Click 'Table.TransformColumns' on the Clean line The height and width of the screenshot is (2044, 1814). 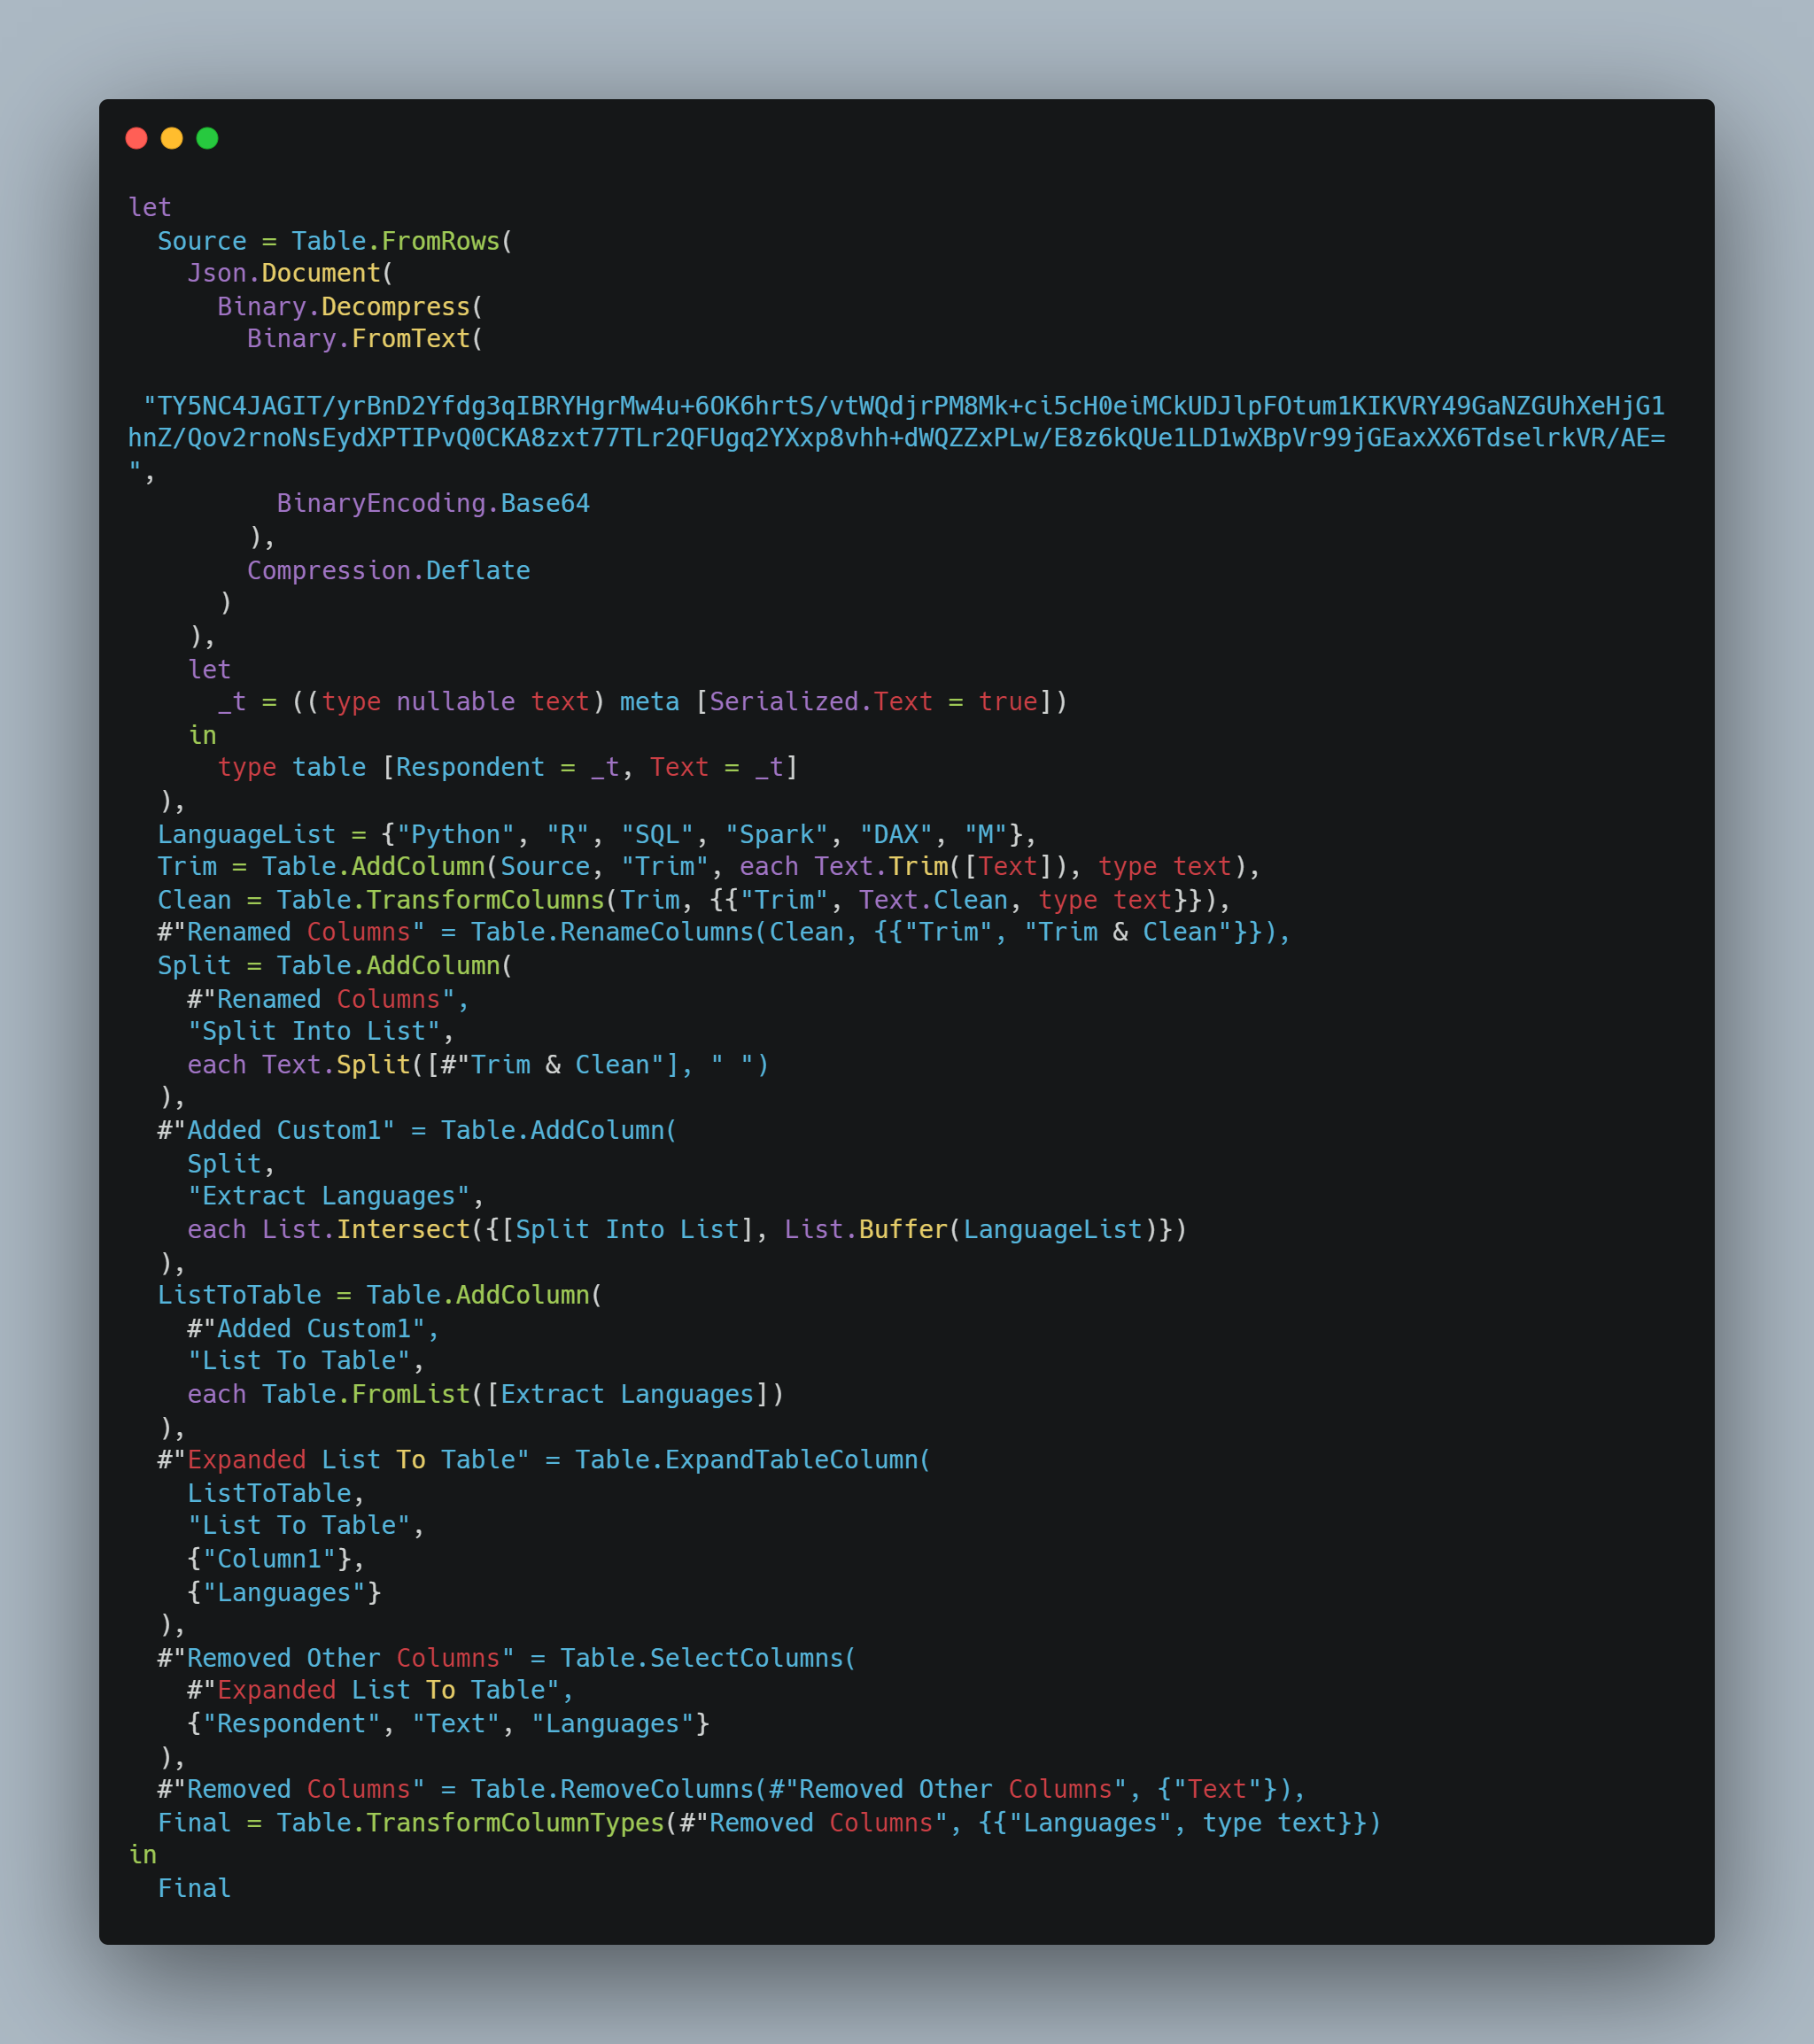pyautogui.click(x=440, y=900)
